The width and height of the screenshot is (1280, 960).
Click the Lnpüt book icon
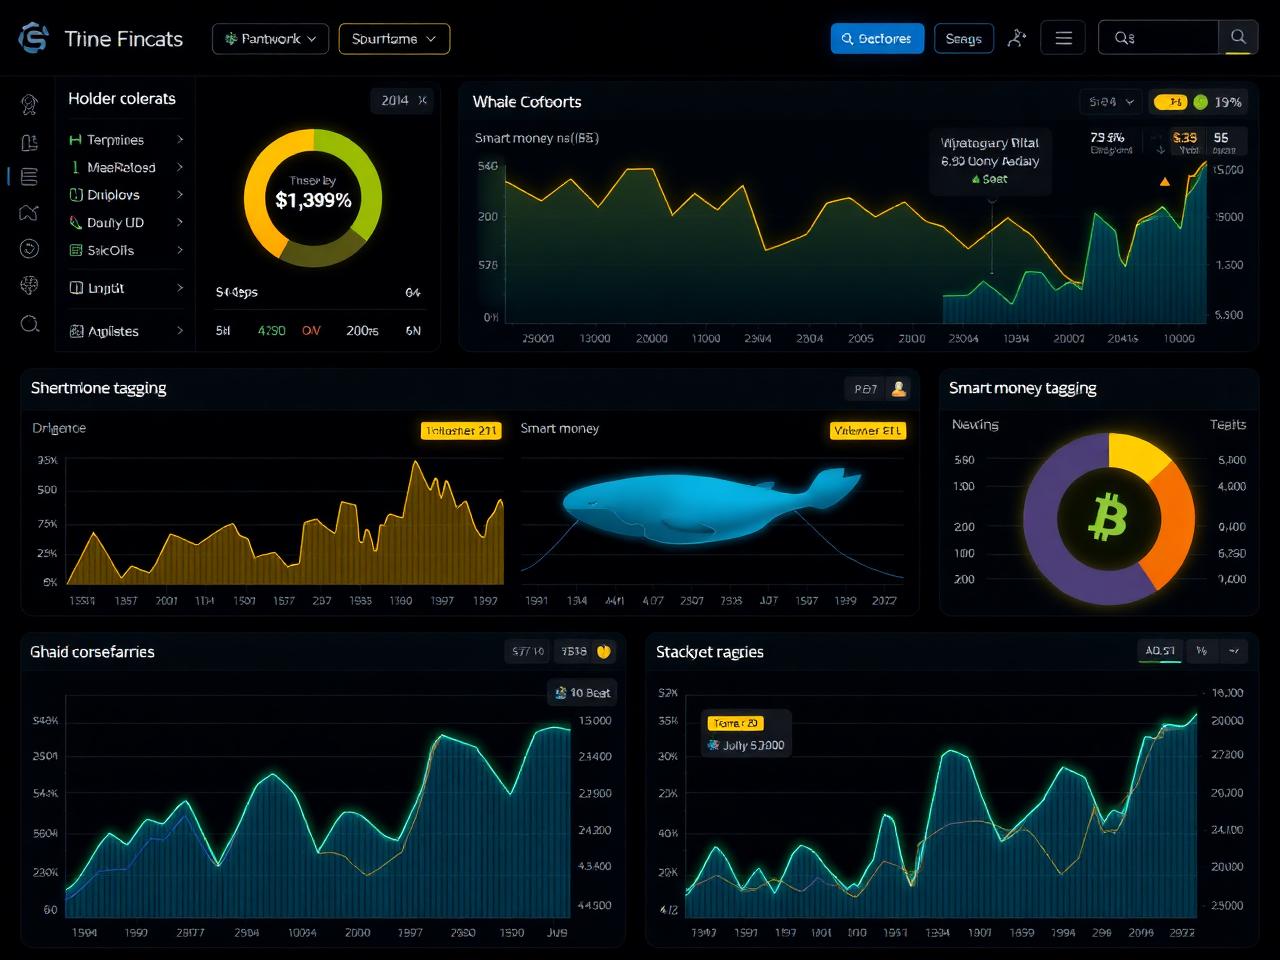coord(75,288)
